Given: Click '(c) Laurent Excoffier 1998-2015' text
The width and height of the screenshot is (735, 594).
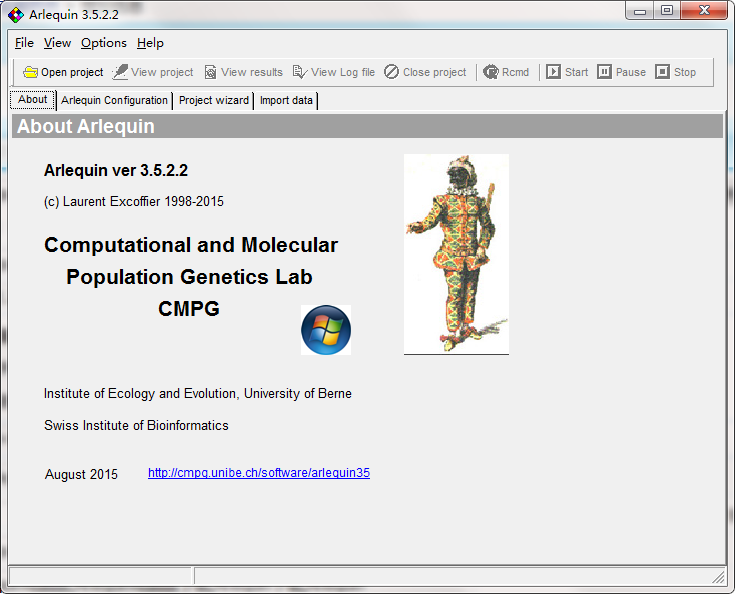Looking at the screenshot, I should [134, 202].
